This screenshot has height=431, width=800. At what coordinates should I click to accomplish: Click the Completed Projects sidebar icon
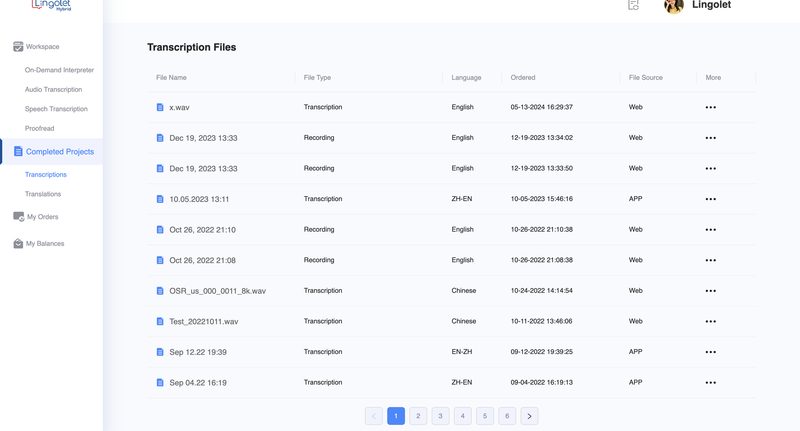18,151
